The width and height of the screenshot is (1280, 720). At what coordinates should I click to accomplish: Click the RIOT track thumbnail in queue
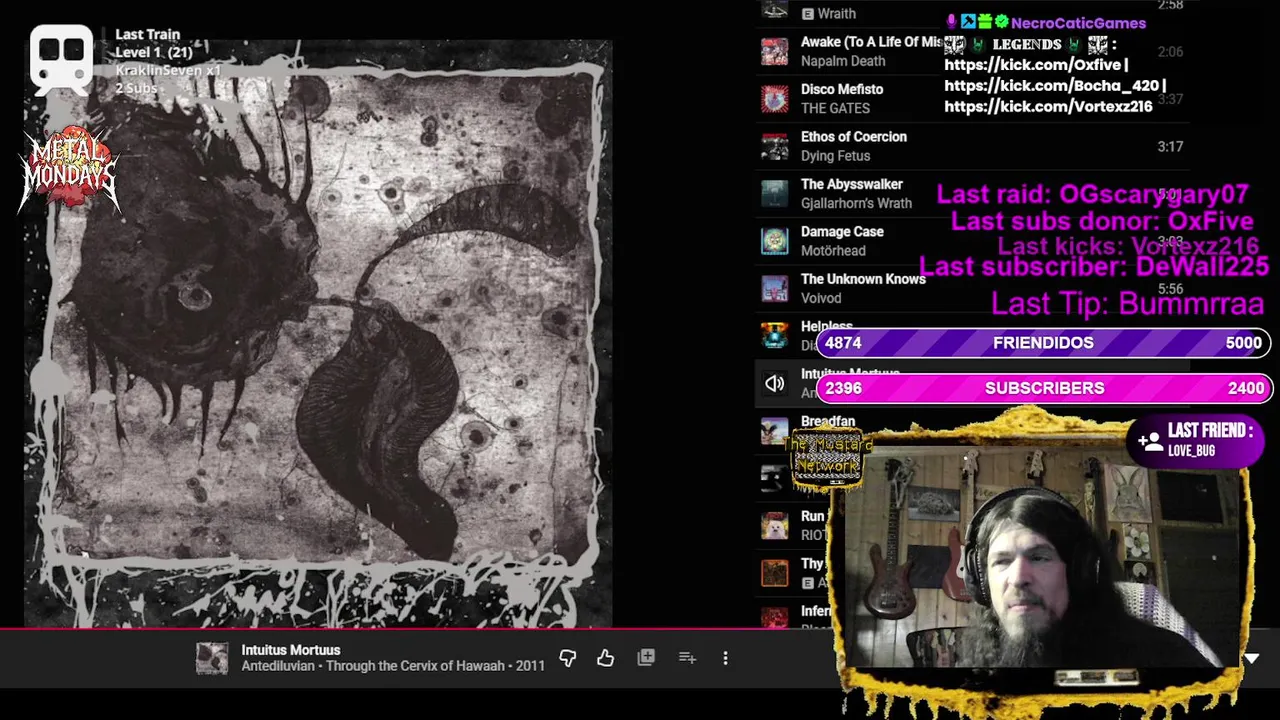coord(775,526)
